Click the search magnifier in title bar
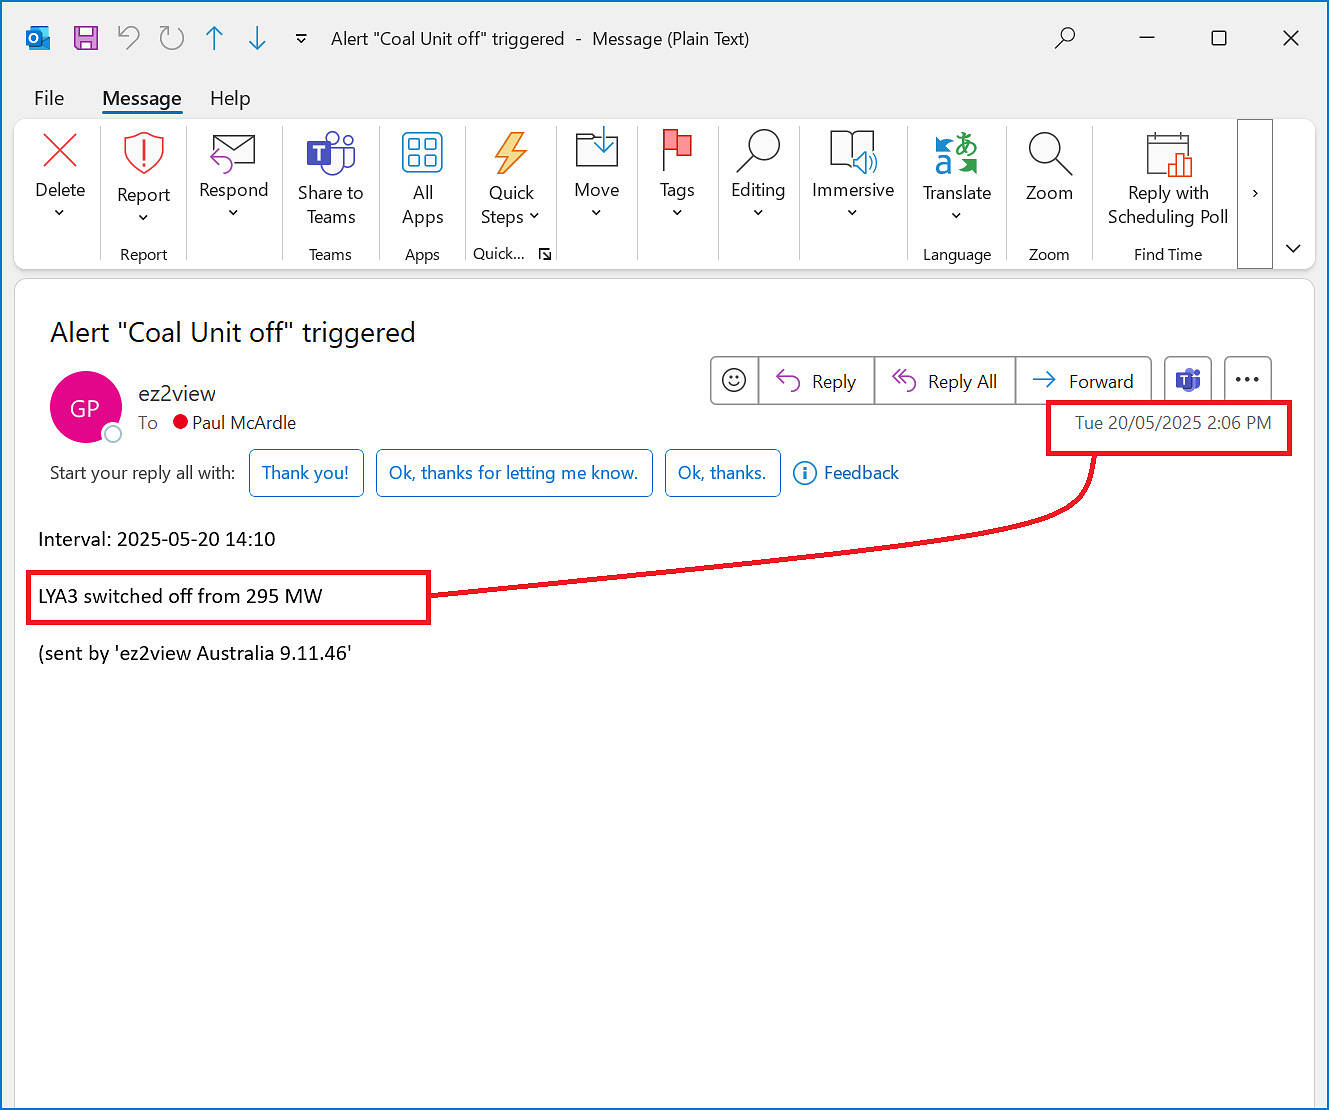 pos(1065,38)
